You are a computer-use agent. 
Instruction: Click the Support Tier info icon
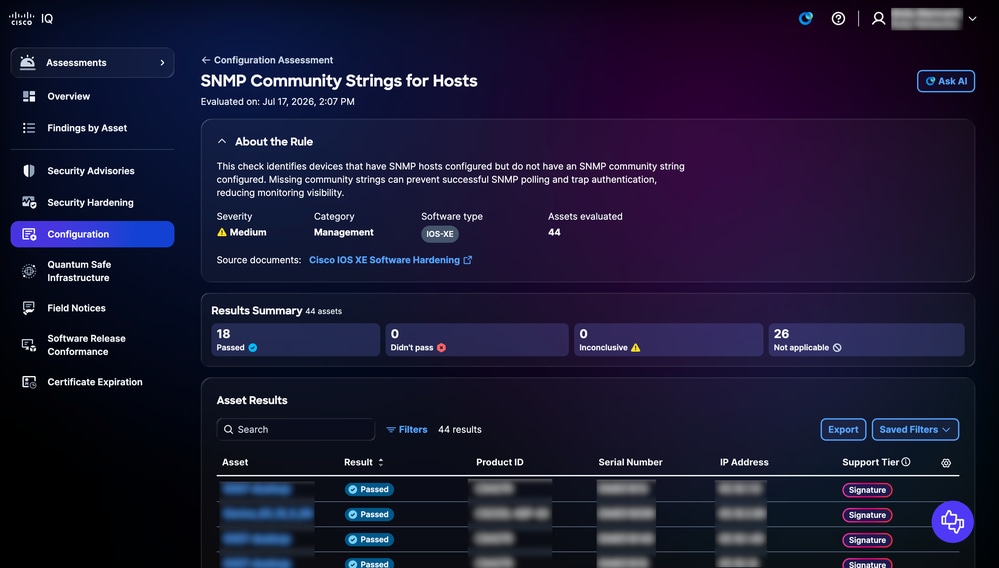coord(906,462)
